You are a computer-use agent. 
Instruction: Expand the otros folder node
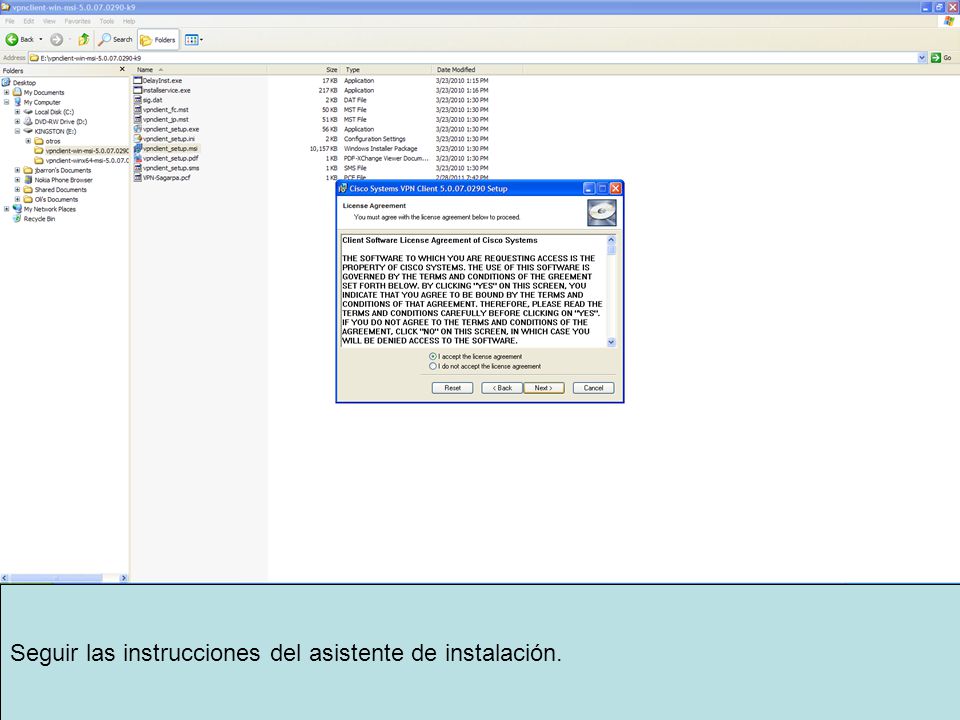tap(28, 141)
